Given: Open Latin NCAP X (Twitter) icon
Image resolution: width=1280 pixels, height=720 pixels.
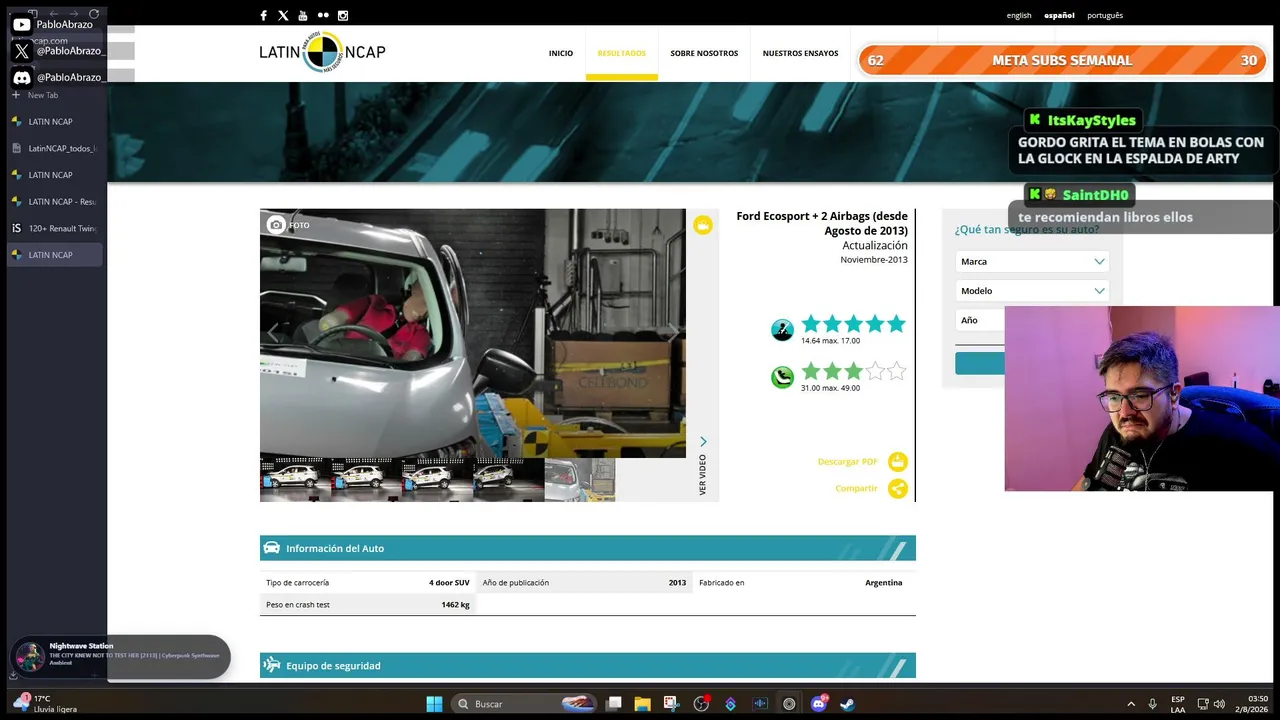Looking at the screenshot, I should [283, 15].
